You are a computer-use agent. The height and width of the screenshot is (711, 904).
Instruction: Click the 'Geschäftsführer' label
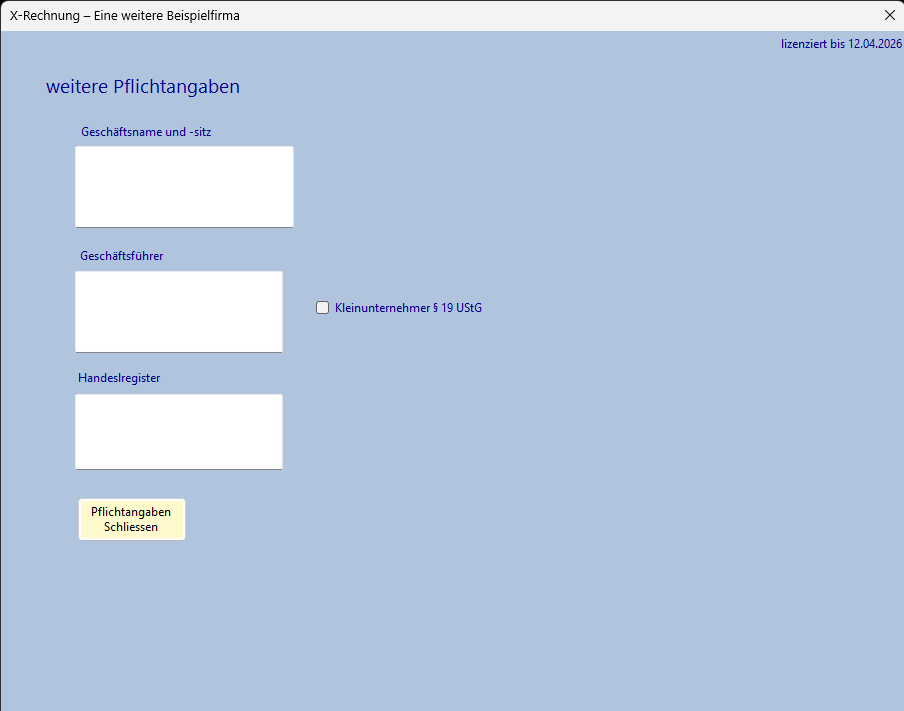coord(122,256)
